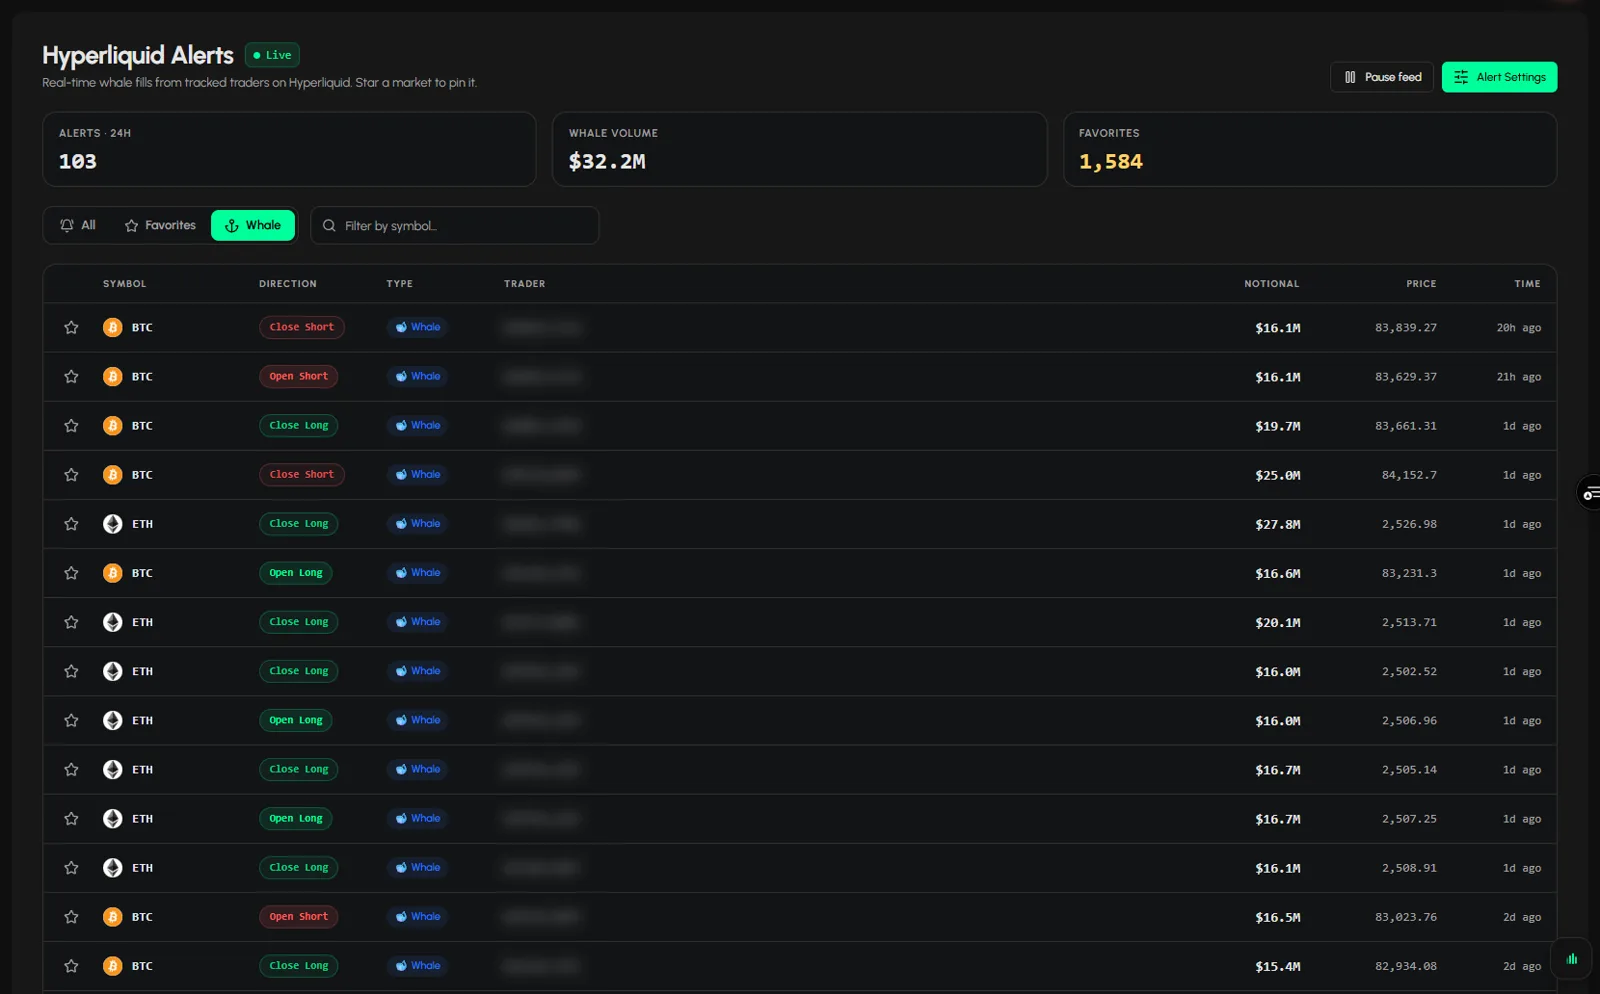Click the SYMBOL column header

[x=124, y=284]
